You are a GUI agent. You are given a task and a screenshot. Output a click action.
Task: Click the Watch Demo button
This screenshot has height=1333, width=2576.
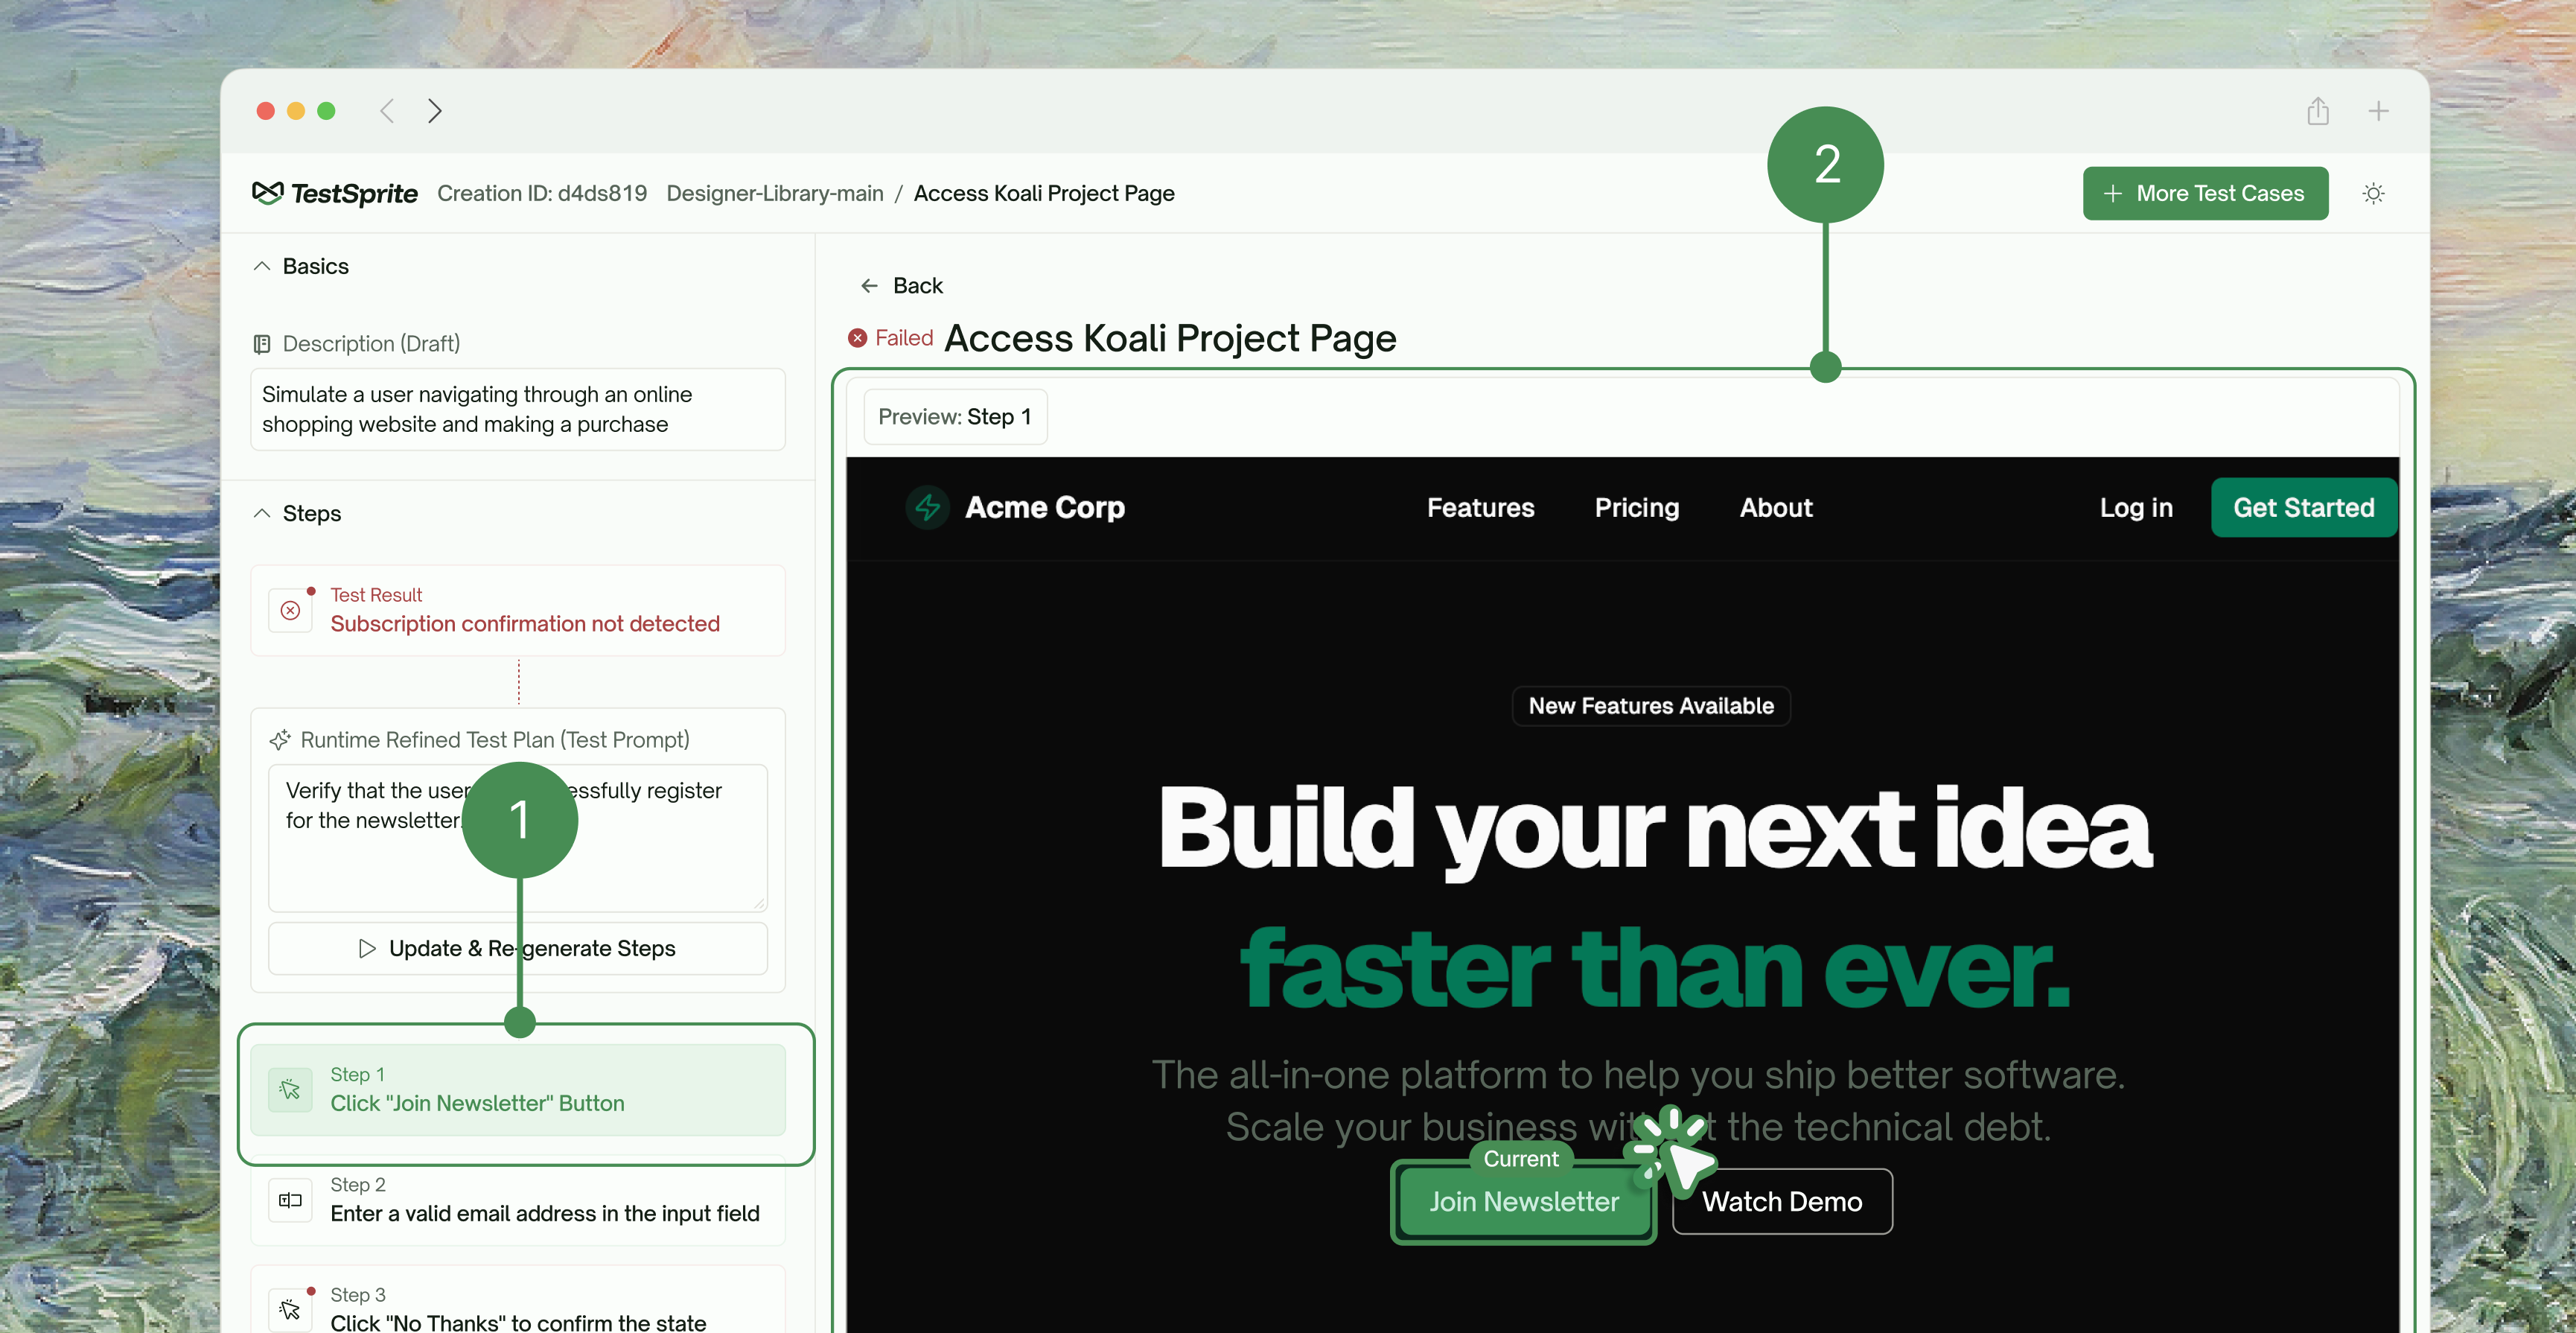point(1783,1202)
